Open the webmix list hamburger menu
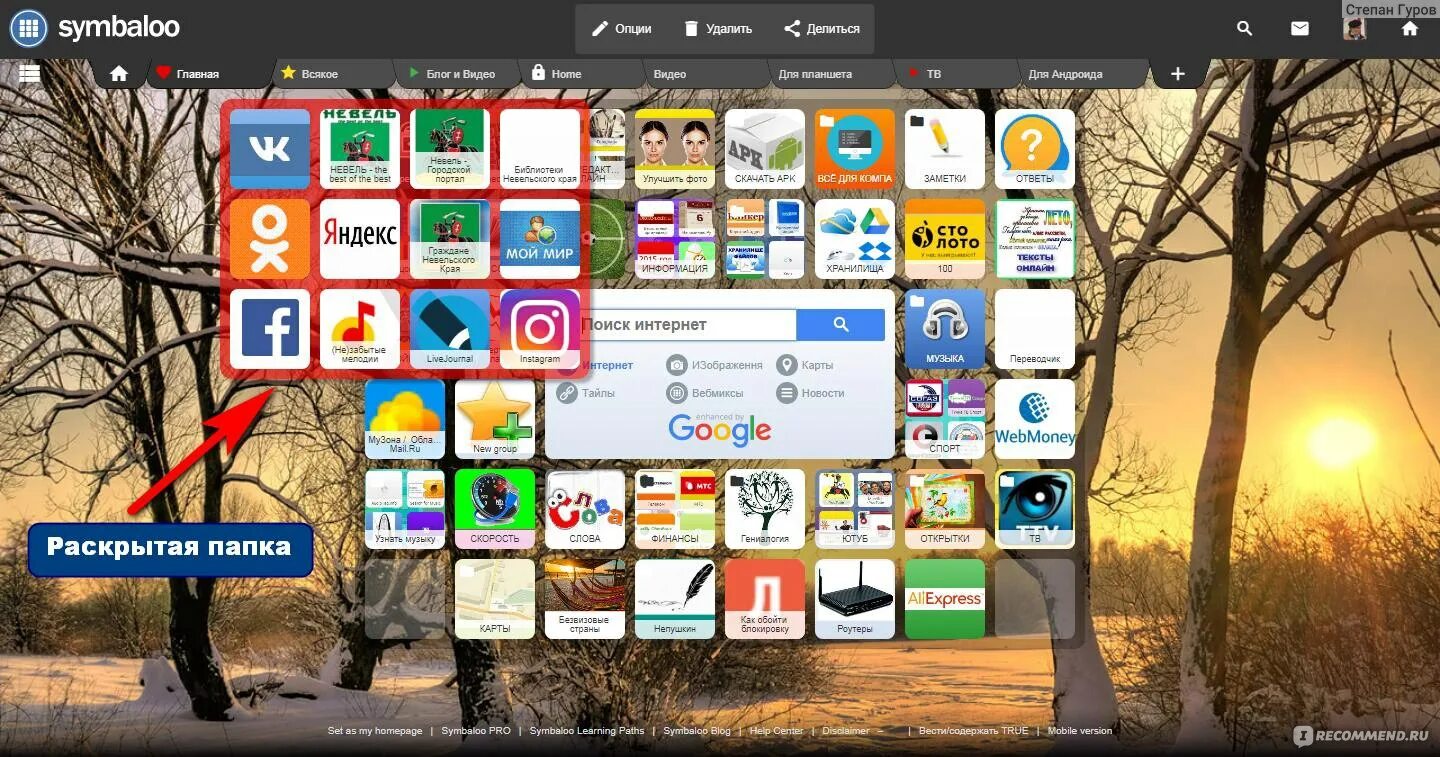The image size is (1440, 757). (x=29, y=72)
